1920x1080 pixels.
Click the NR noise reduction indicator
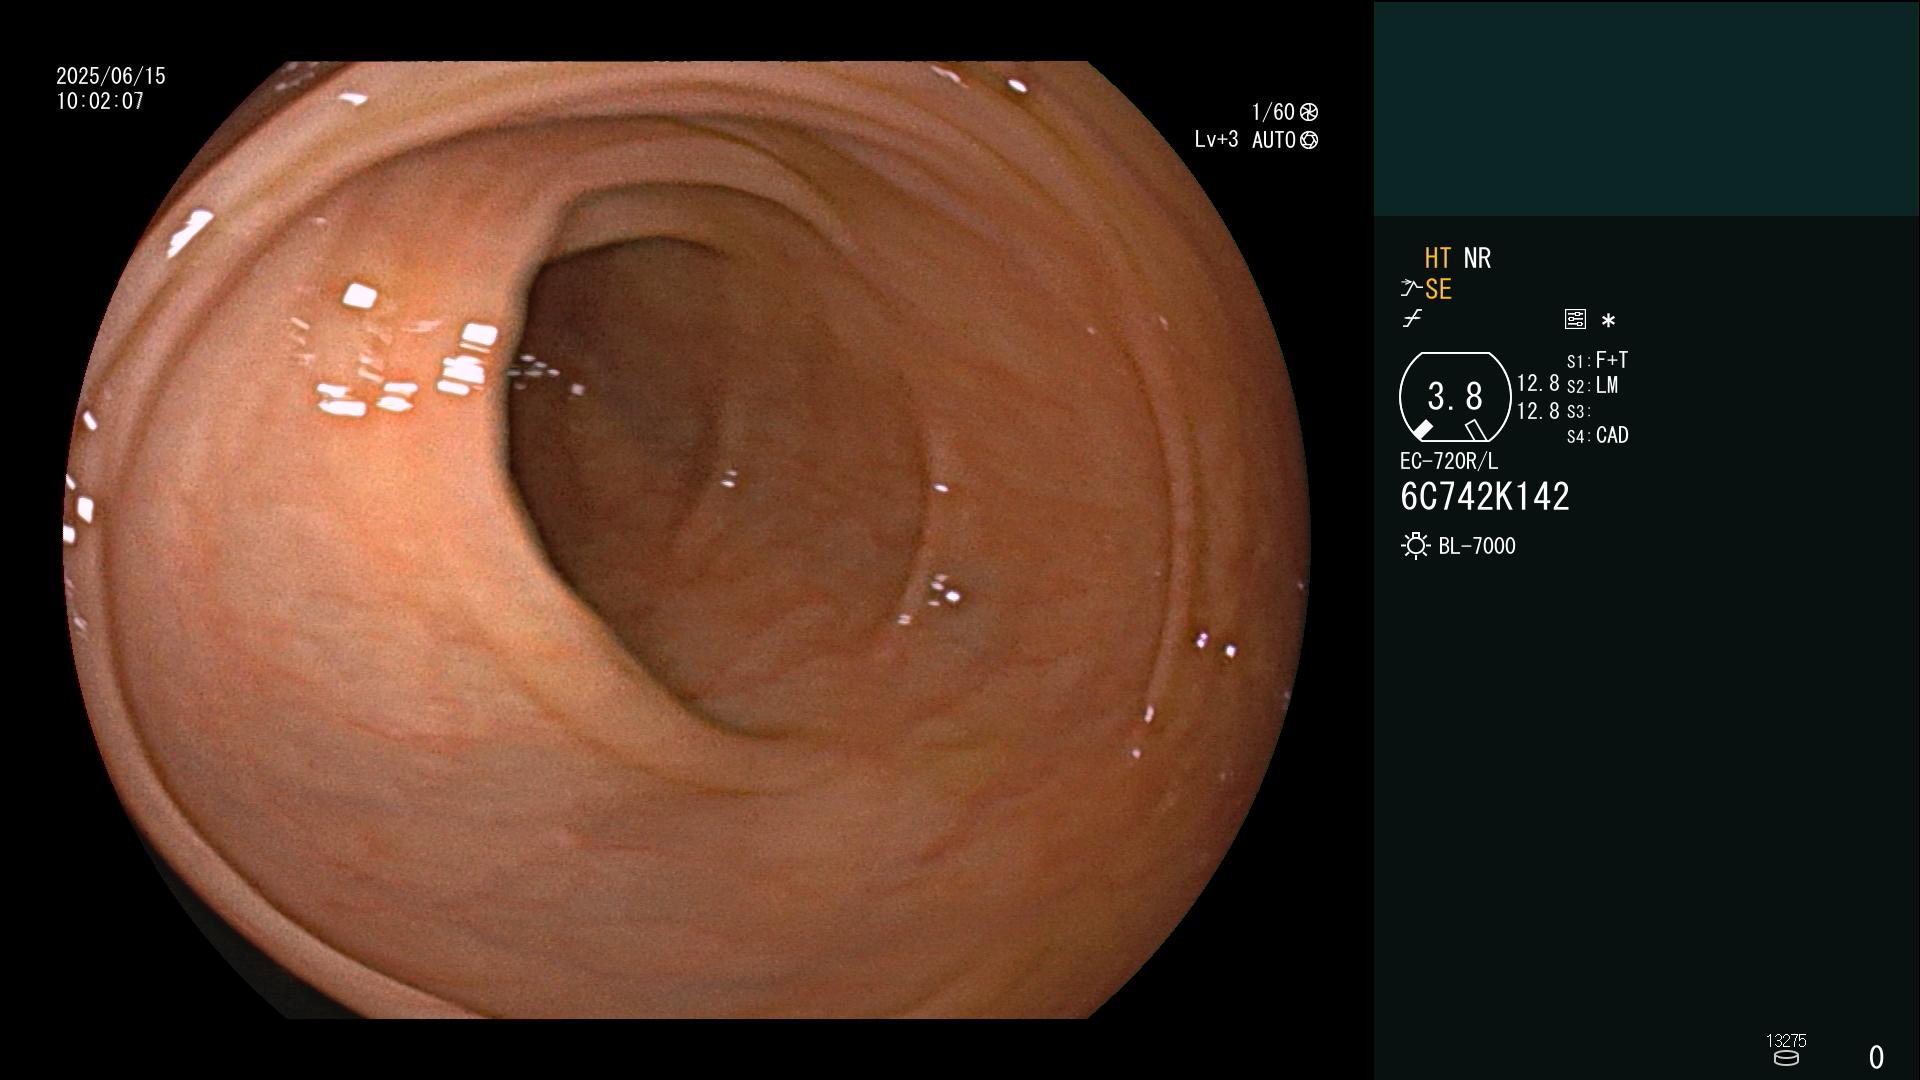coord(1477,258)
